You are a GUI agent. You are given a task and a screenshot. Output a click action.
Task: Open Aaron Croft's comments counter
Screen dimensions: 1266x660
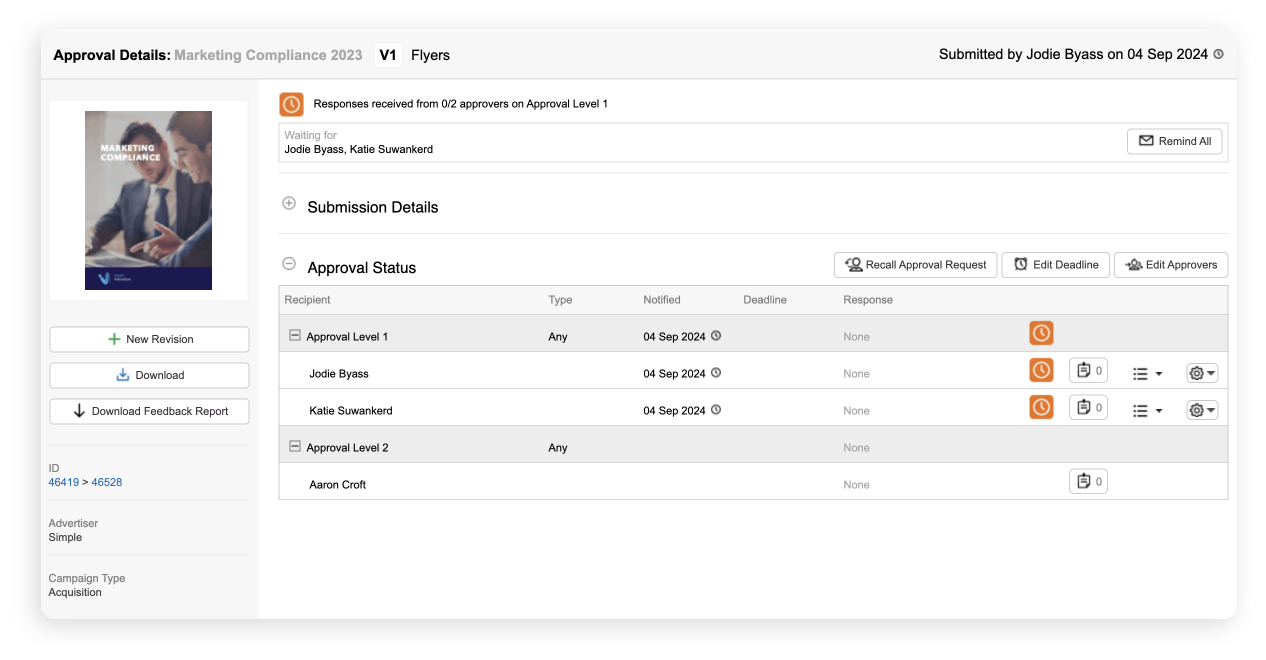tap(1088, 481)
